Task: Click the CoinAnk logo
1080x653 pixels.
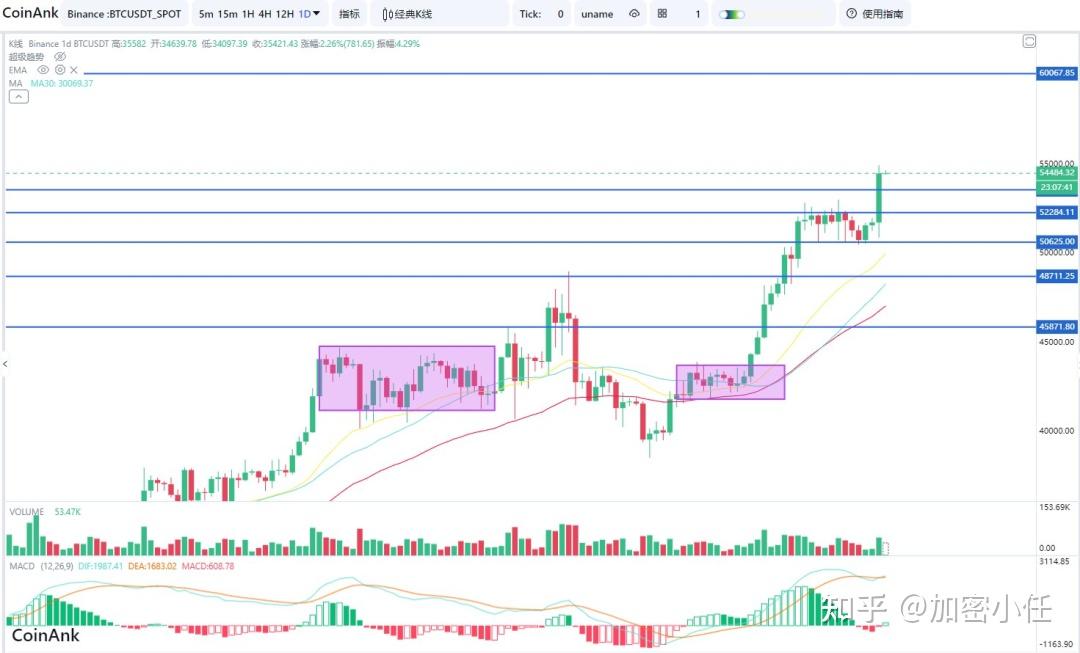Action: point(28,14)
